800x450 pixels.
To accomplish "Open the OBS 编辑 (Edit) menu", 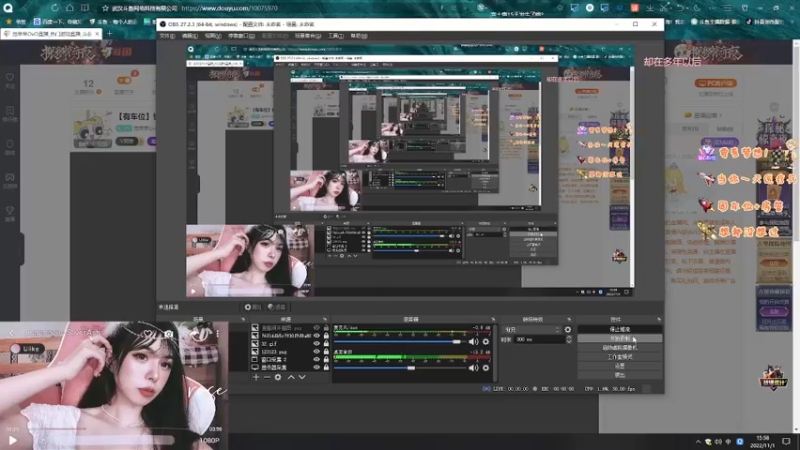I will 190,36.
